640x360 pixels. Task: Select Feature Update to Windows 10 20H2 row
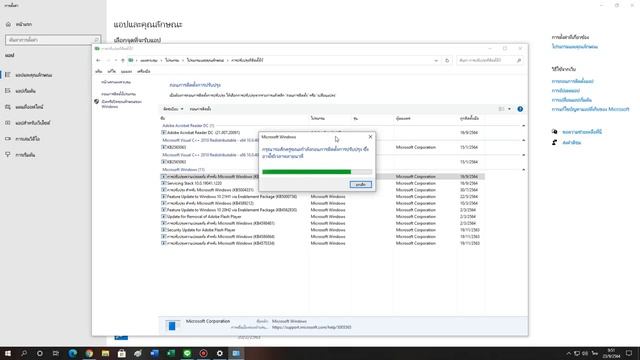322,210
